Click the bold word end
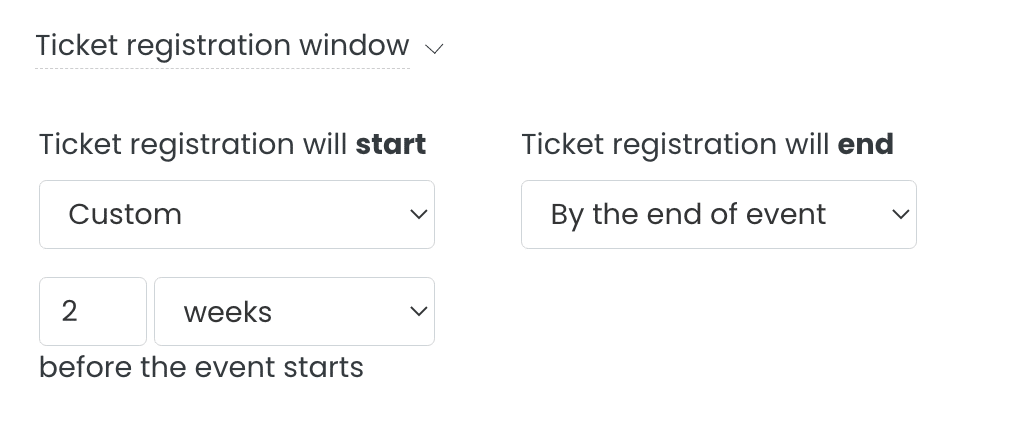This screenshot has width=1030, height=442. tap(865, 145)
